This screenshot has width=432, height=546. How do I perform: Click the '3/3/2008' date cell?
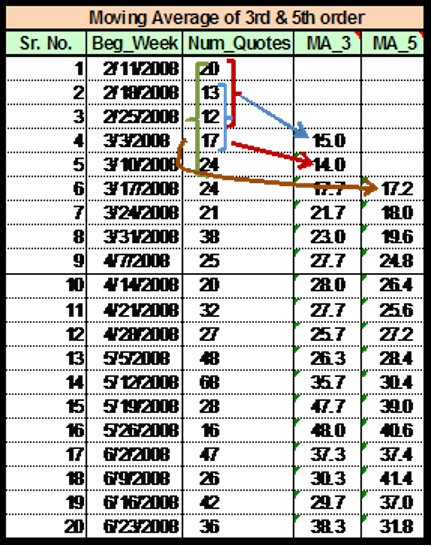pyautogui.click(x=134, y=141)
